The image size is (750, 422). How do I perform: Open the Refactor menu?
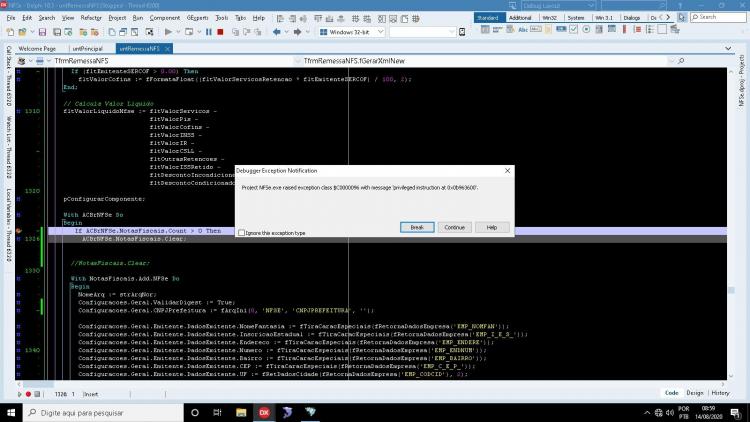(91, 18)
